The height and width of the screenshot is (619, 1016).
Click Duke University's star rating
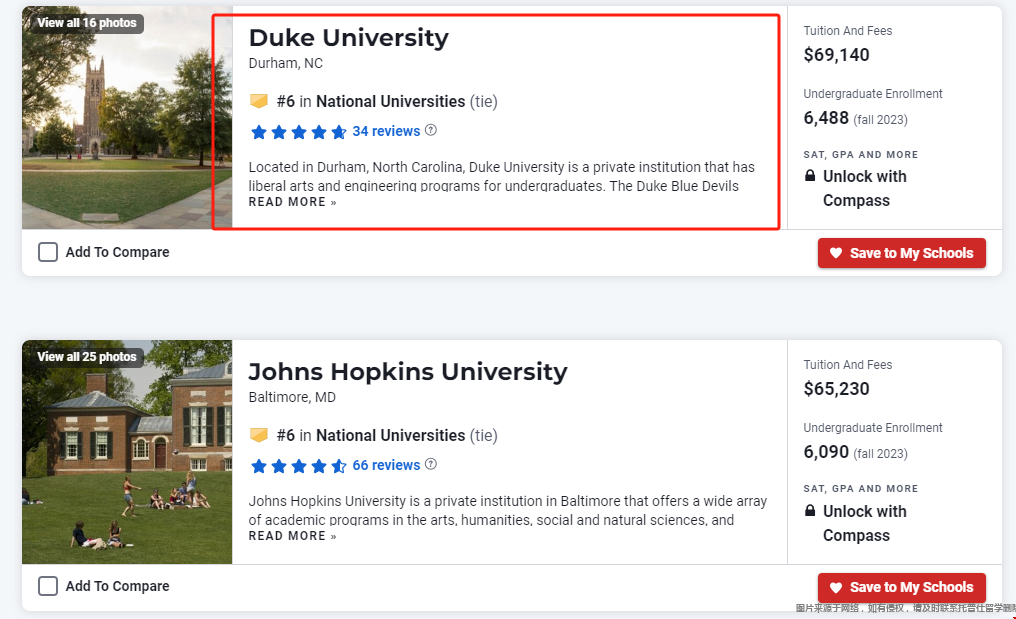(299, 132)
